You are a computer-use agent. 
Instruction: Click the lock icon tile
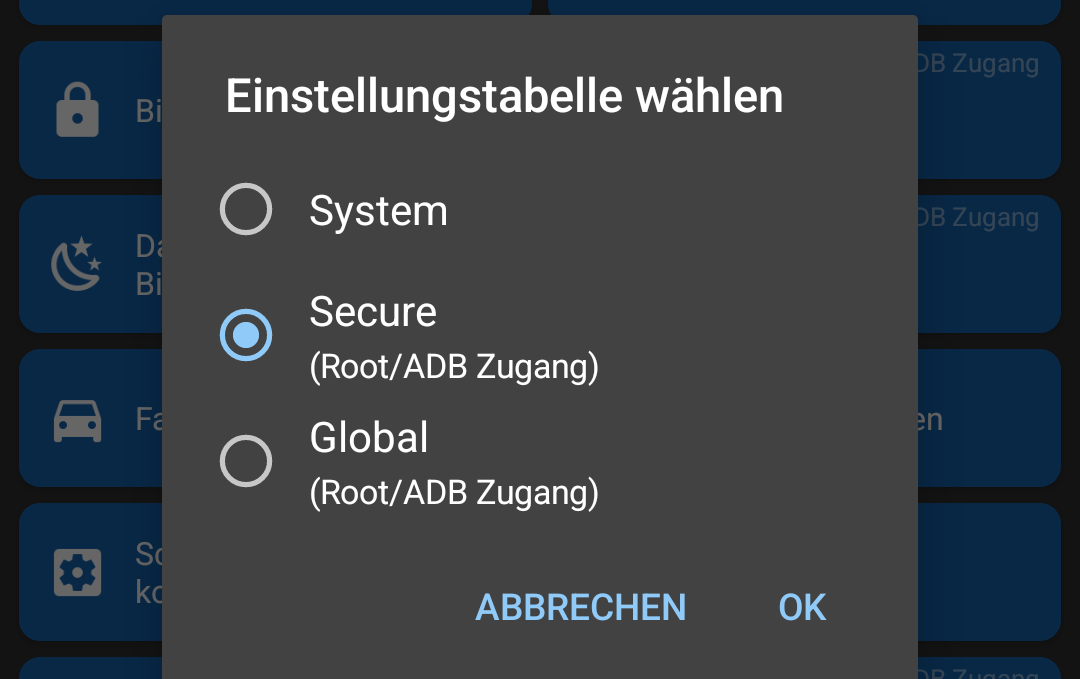point(77,110)
